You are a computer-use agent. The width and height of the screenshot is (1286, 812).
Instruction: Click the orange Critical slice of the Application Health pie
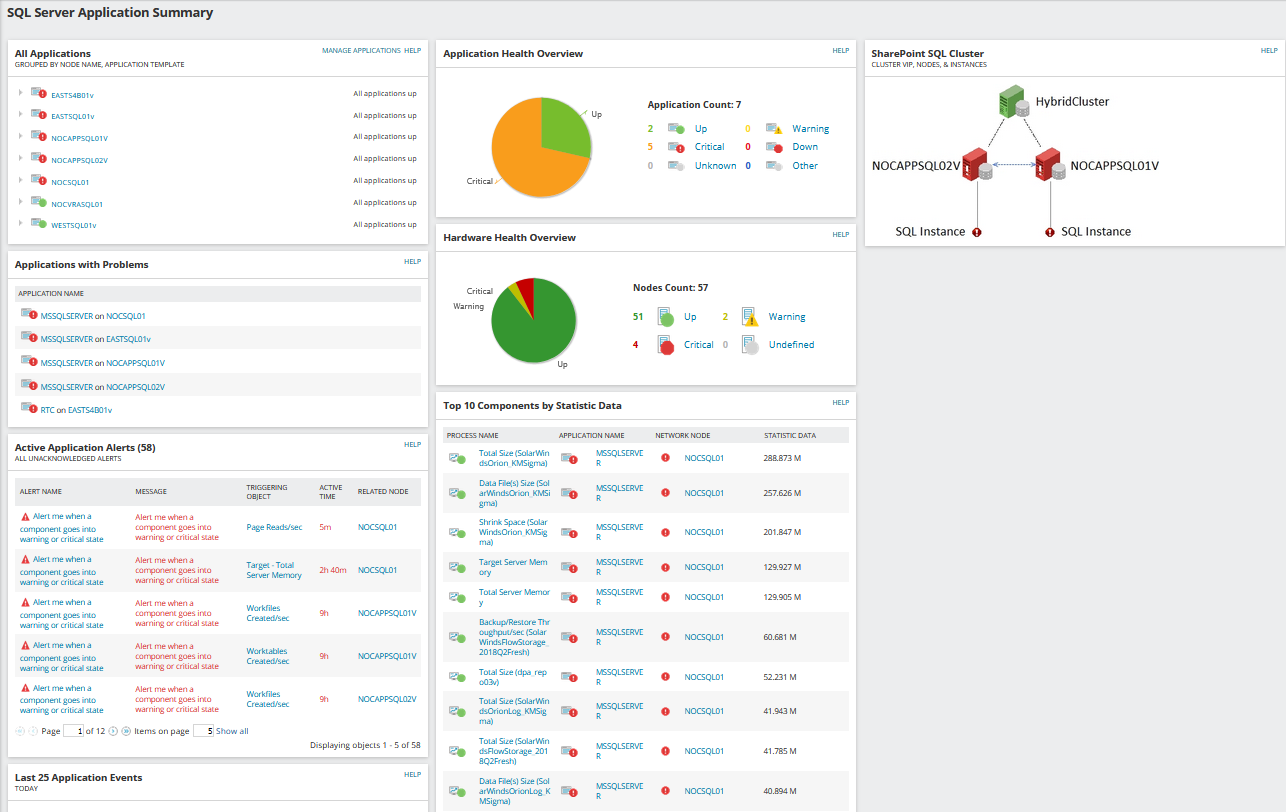tap(530, 160)
